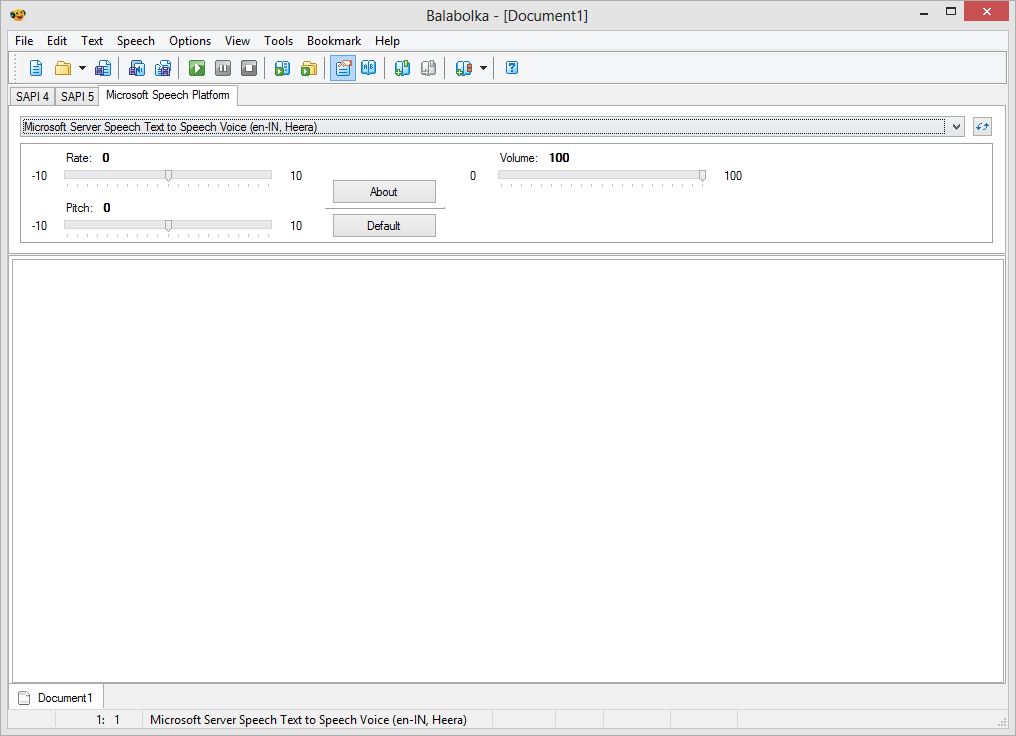
Task: Select the Microsoft Speech Platform tab
Action: click(168, 95)
